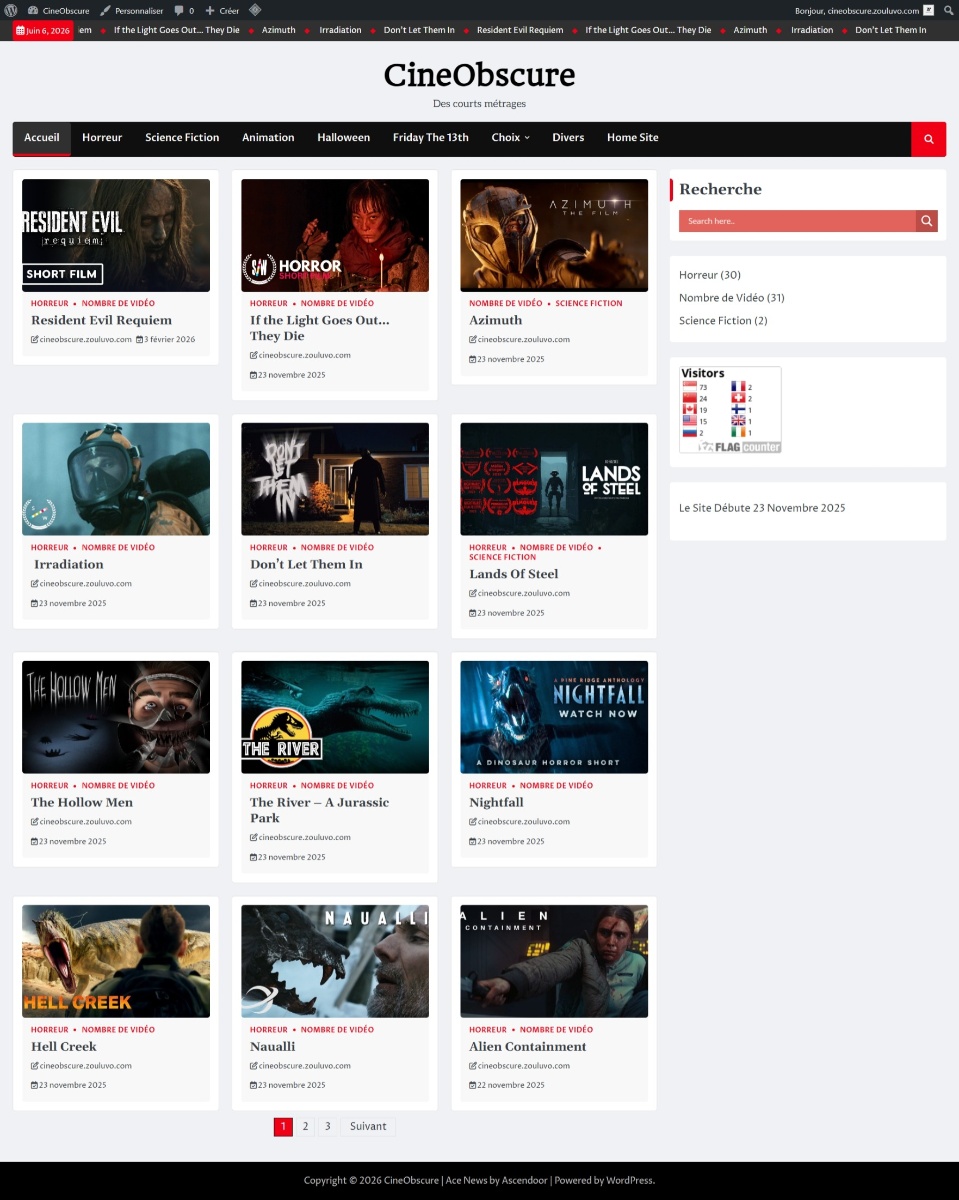Screen dimensions: 959x1200
Task: Click the Lands Of Steel post title
Action: [x=514, y=575]
